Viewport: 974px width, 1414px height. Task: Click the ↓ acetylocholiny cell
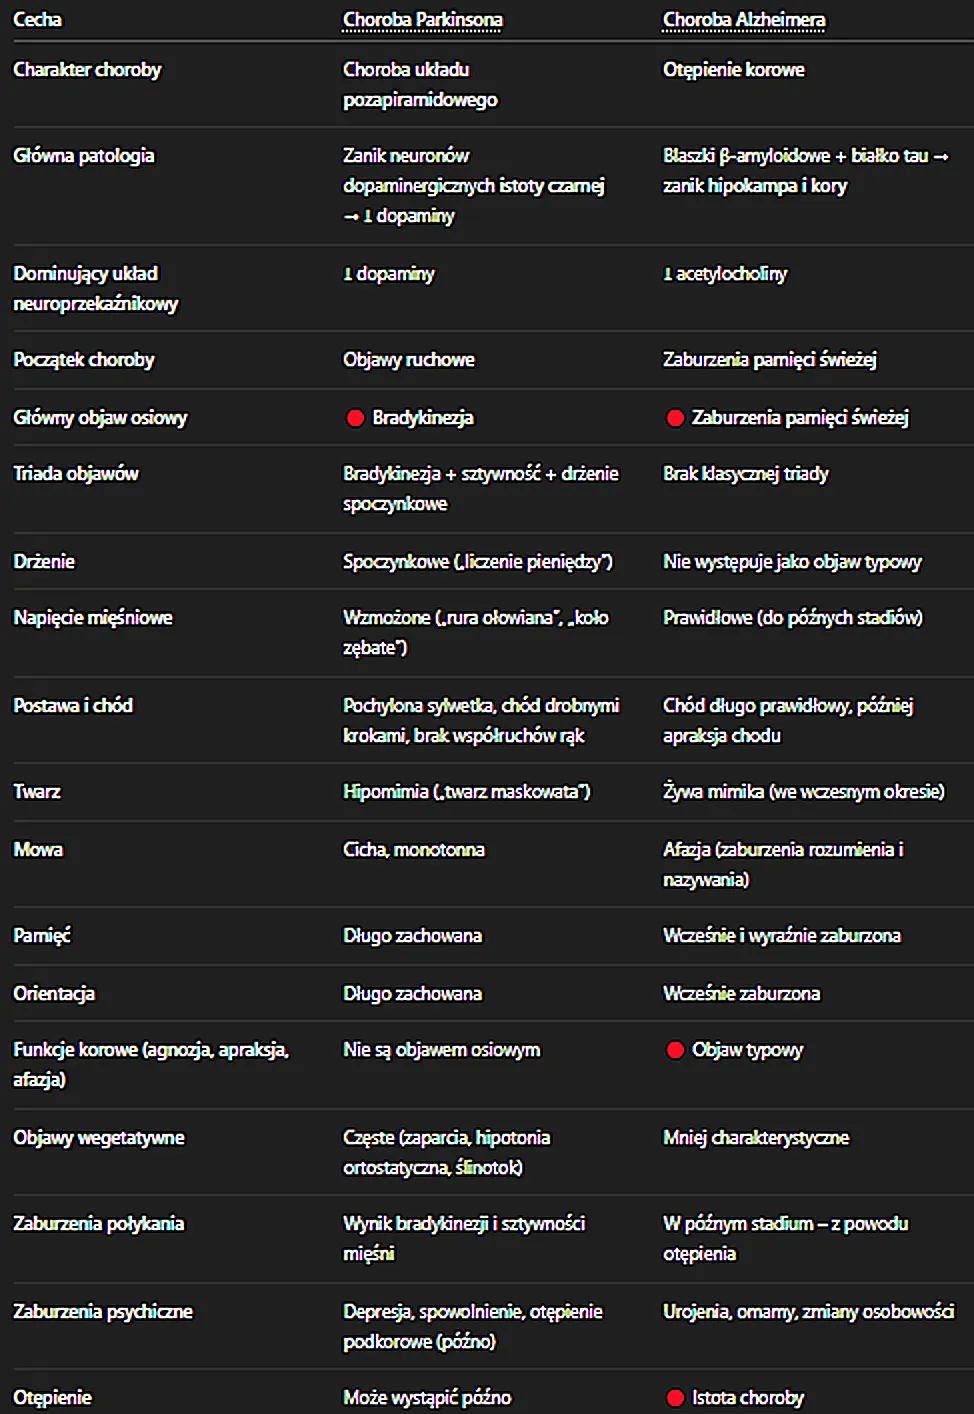[x=725, y=274]
